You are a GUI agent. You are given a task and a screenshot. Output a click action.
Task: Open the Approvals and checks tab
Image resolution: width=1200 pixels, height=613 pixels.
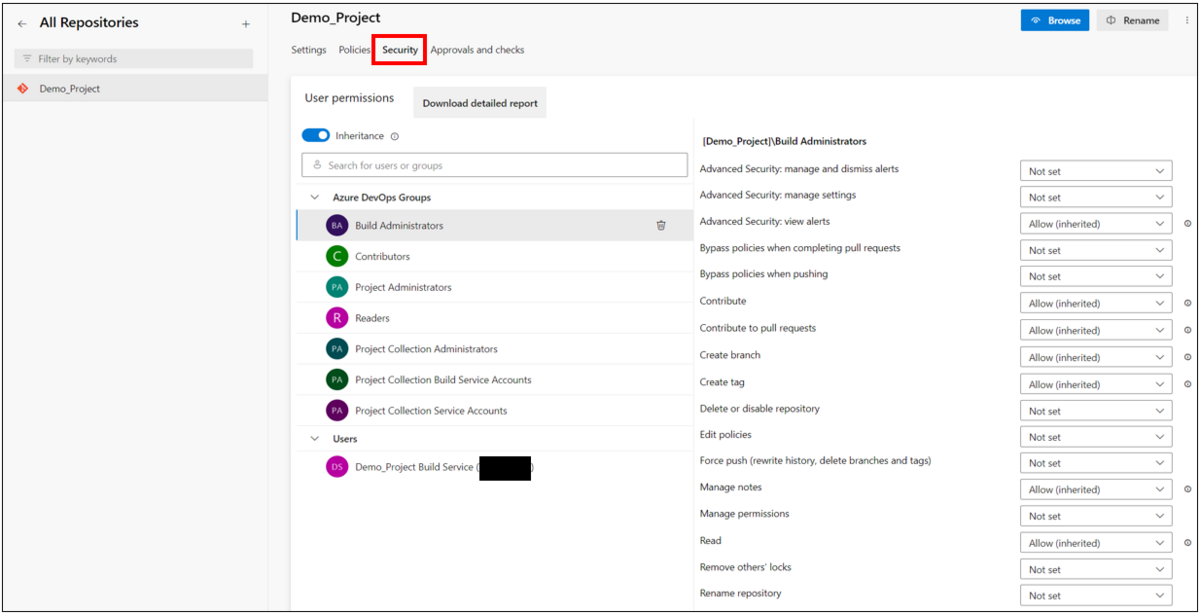coord(477,50)
